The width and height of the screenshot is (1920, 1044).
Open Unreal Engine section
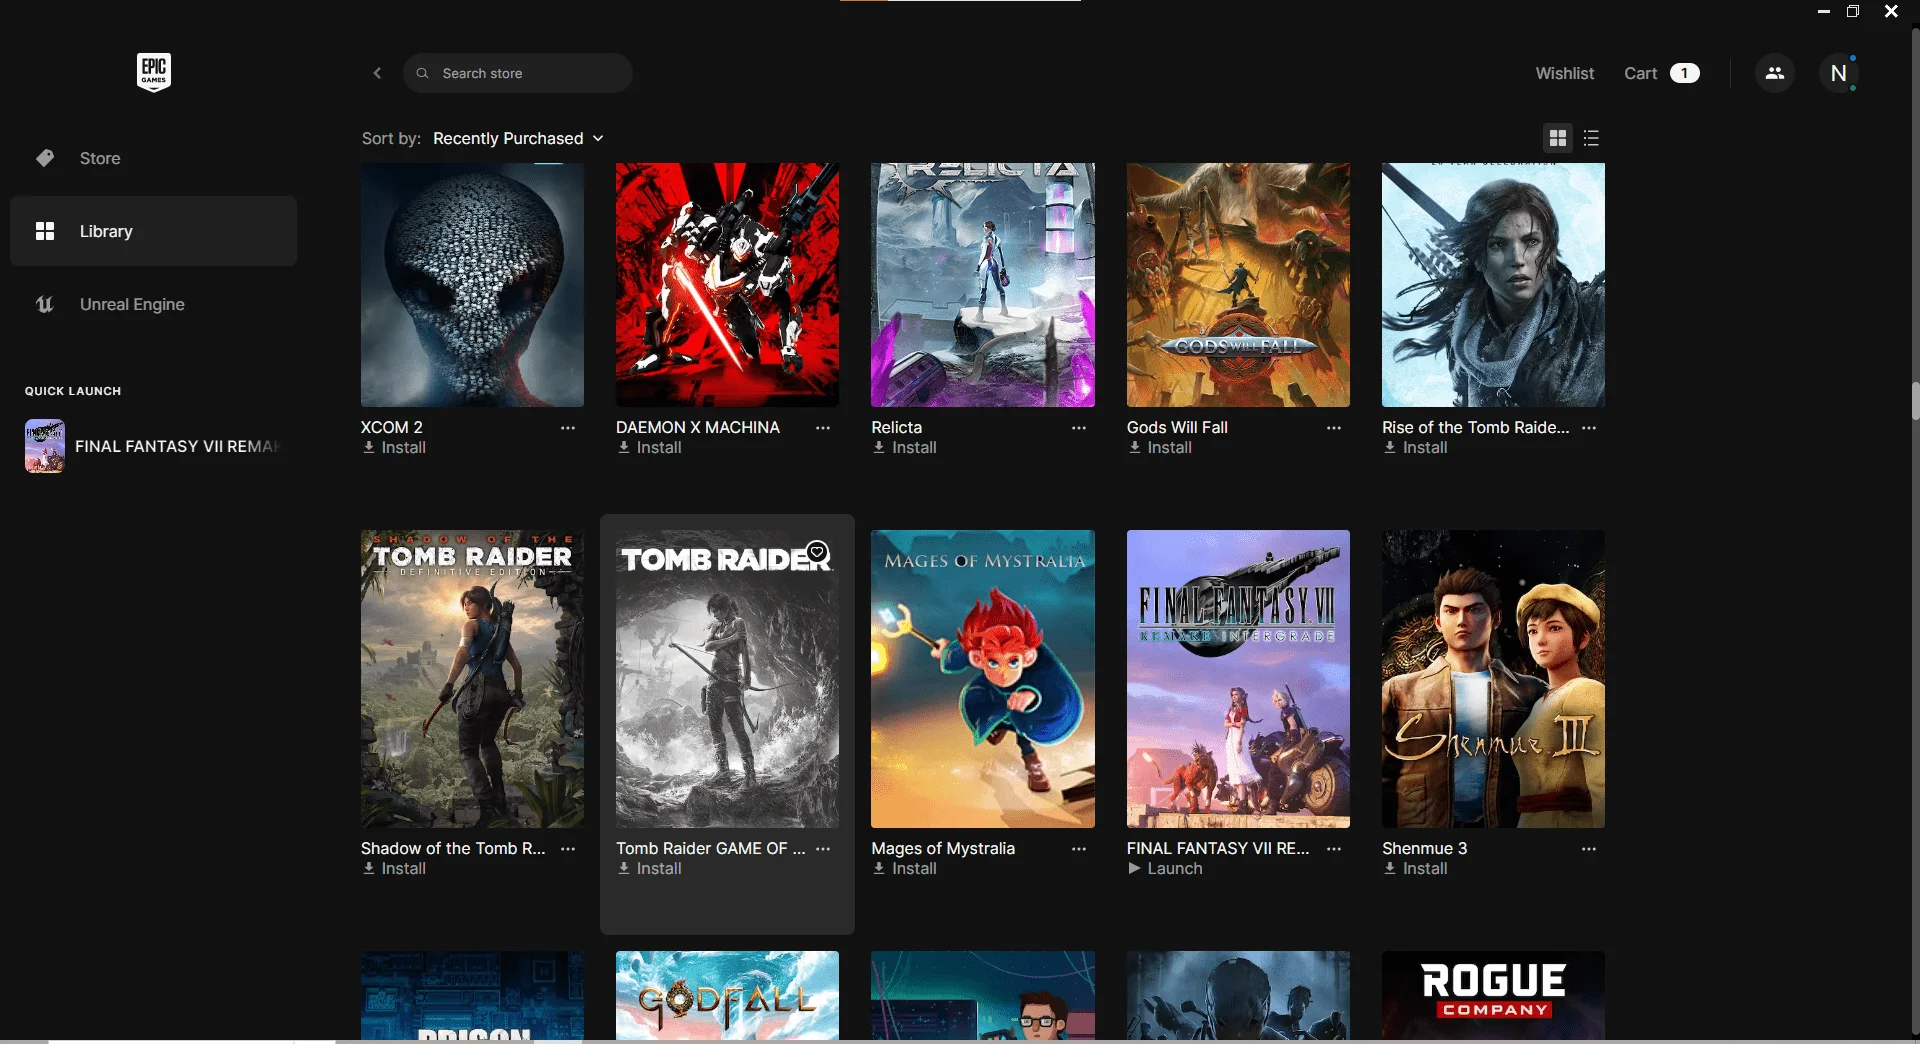coord(153,304)
